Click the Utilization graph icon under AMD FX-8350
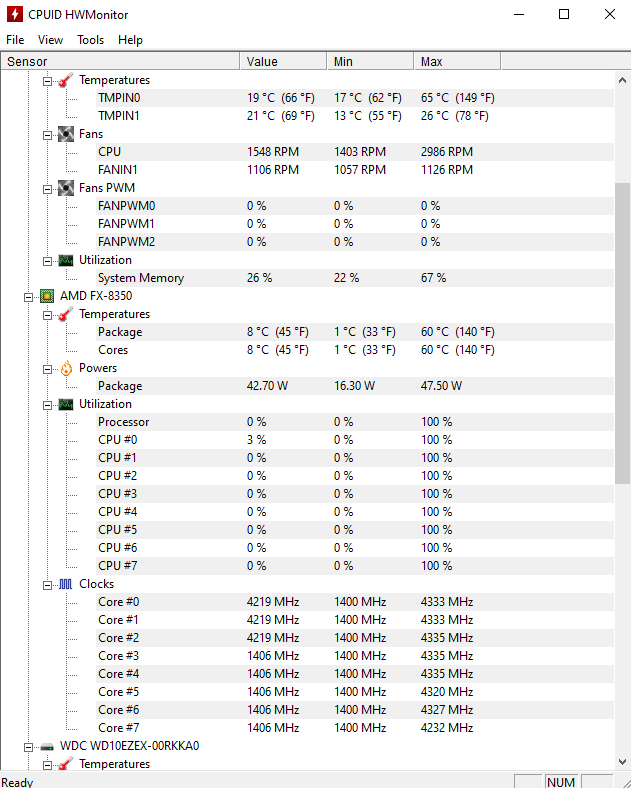This screenshot has width=631, height=788. 66,405
